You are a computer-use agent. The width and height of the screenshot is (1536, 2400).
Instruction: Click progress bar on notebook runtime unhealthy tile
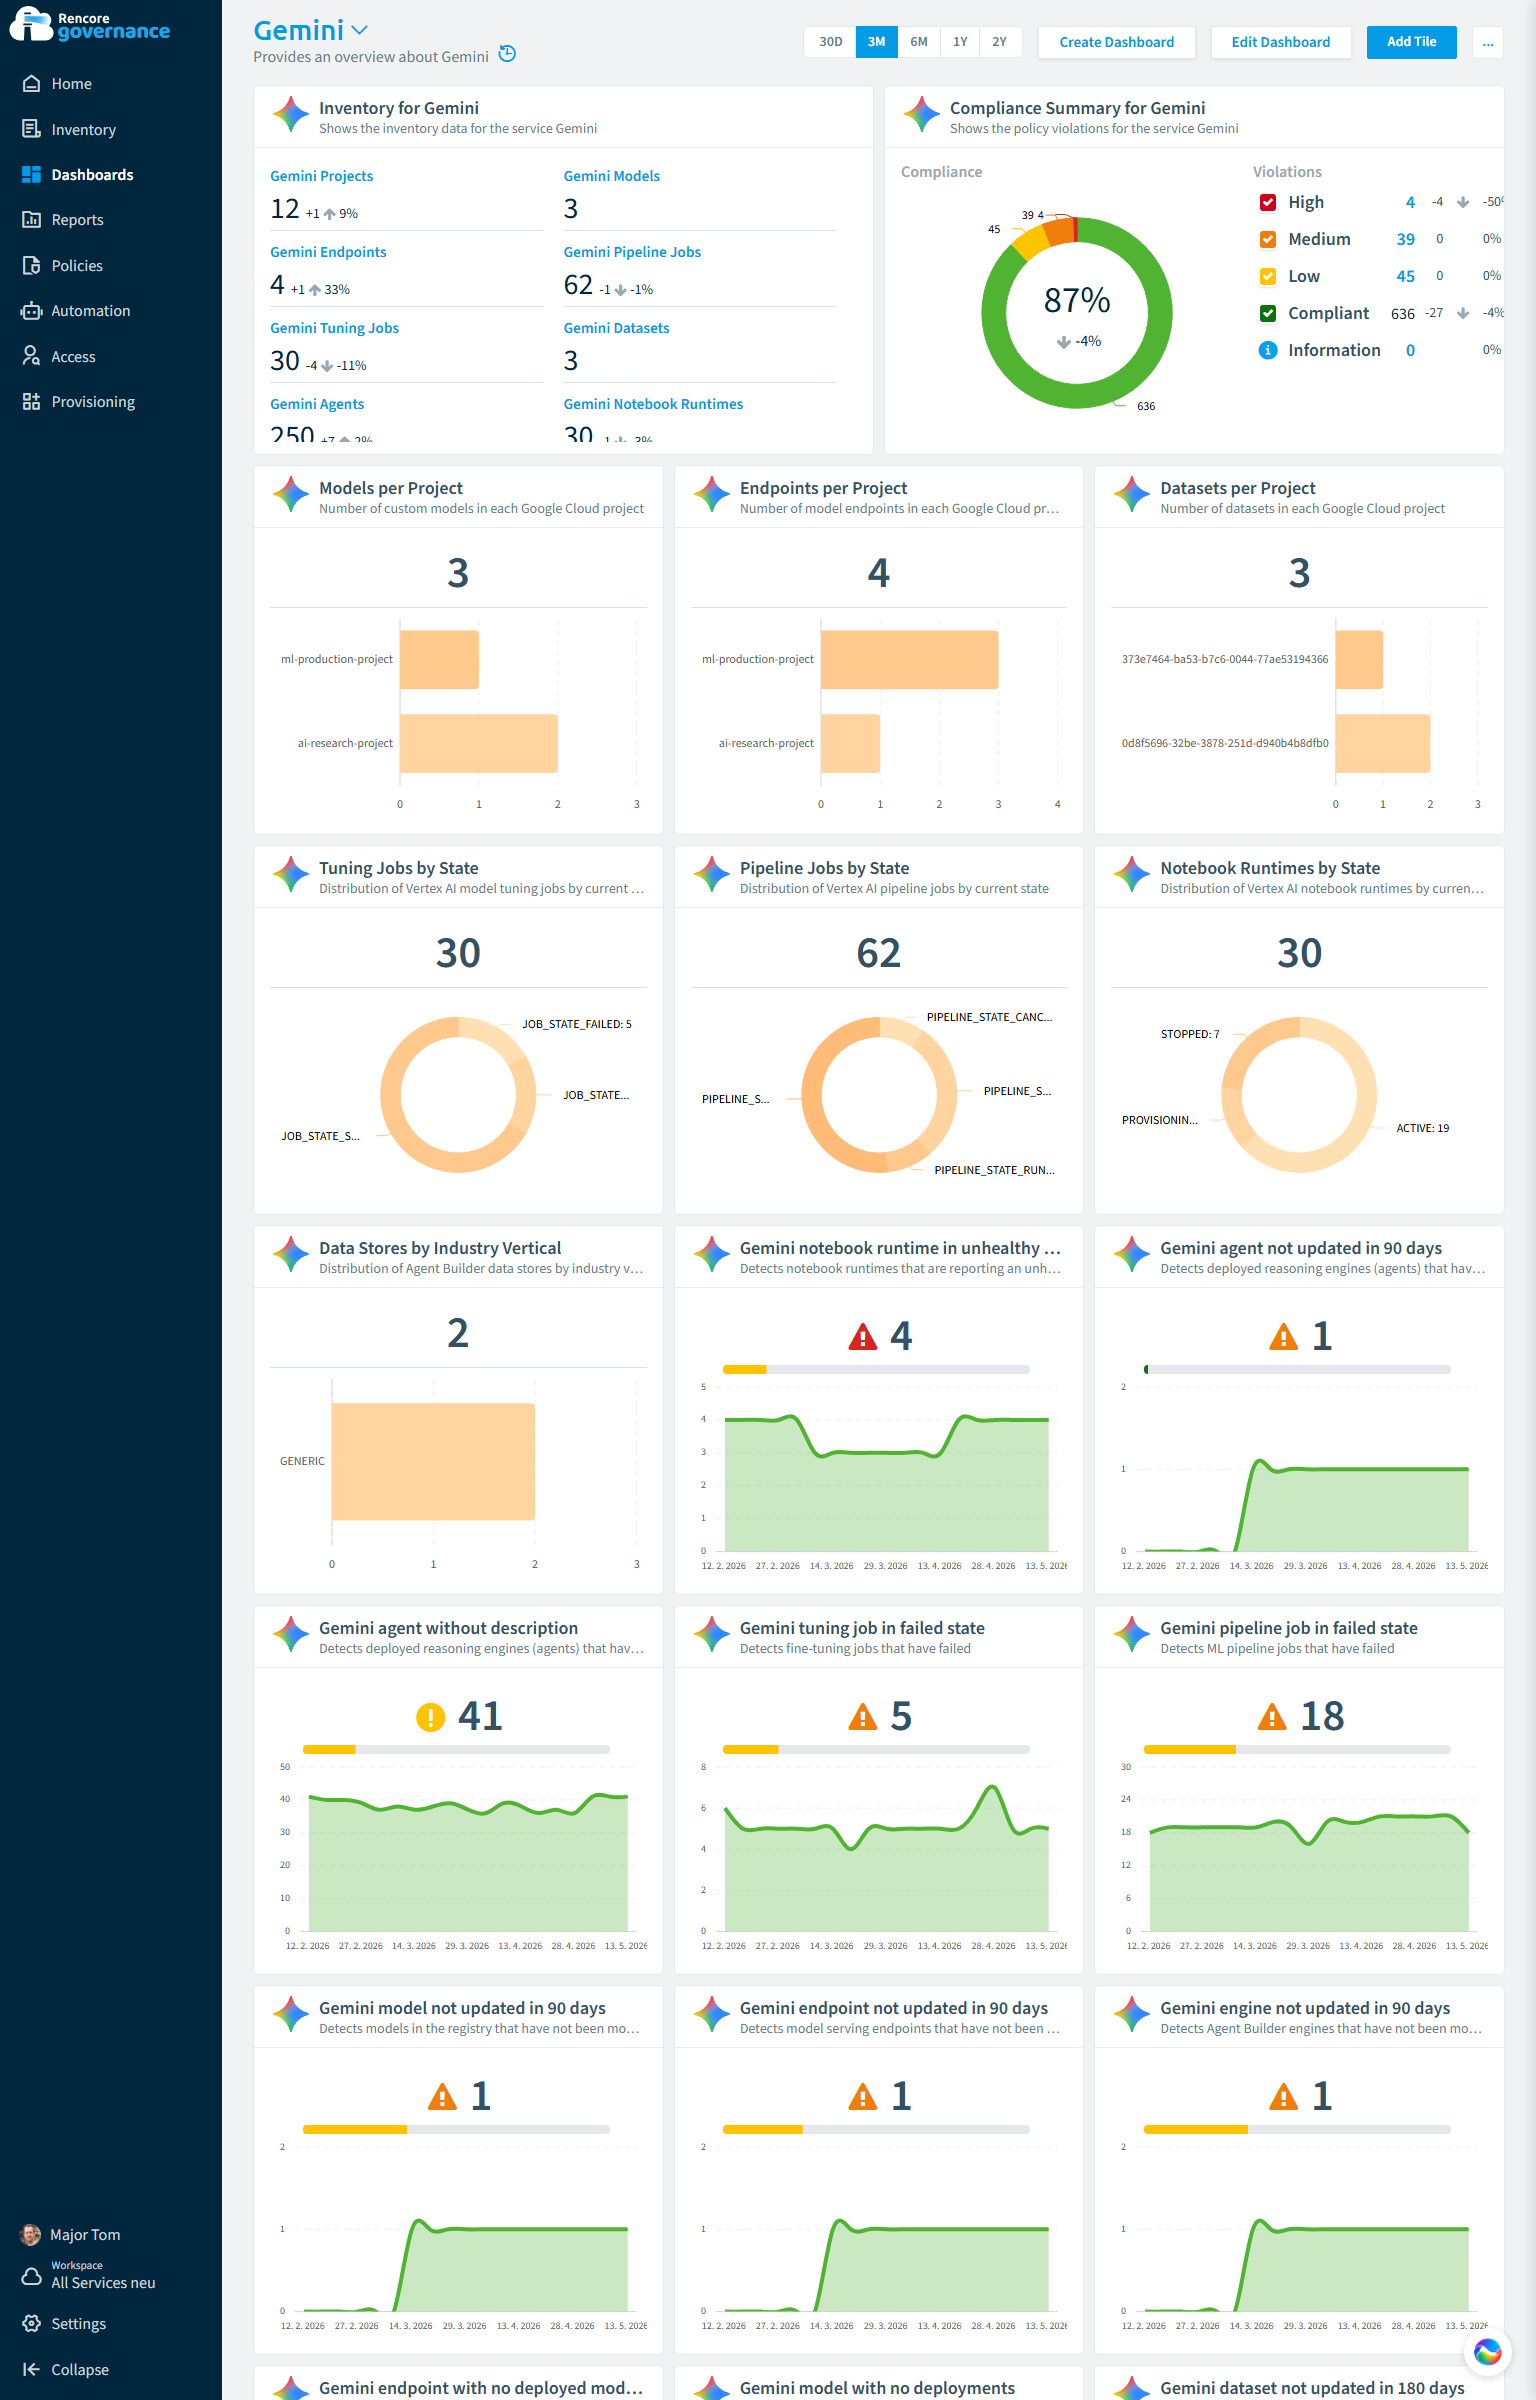tap(876, 1369)
